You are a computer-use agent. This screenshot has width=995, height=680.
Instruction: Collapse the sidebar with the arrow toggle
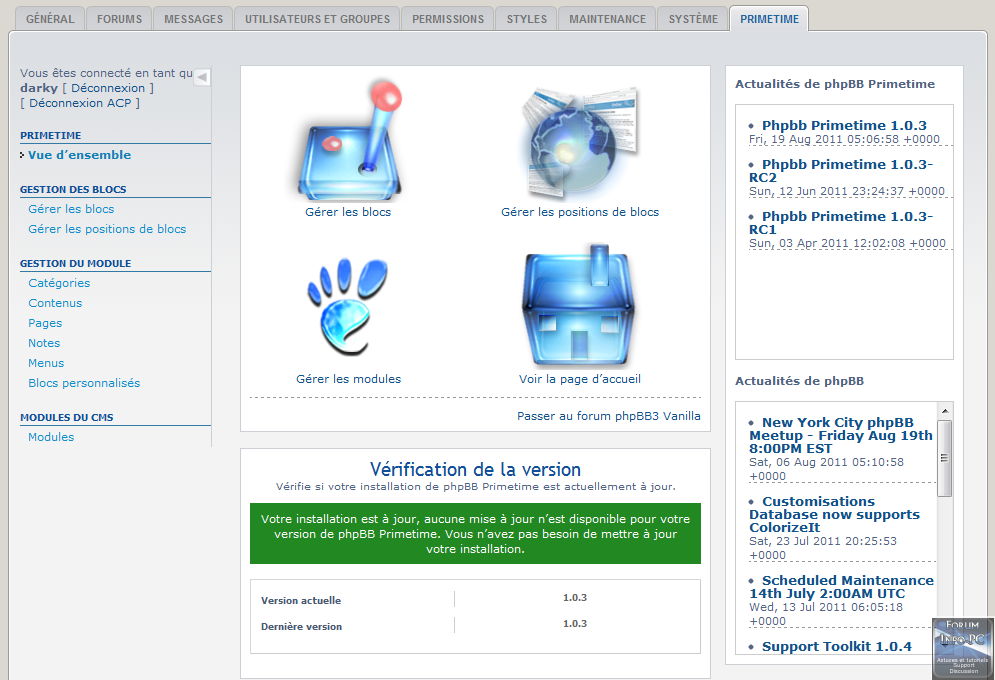click(x=202, y=77)
